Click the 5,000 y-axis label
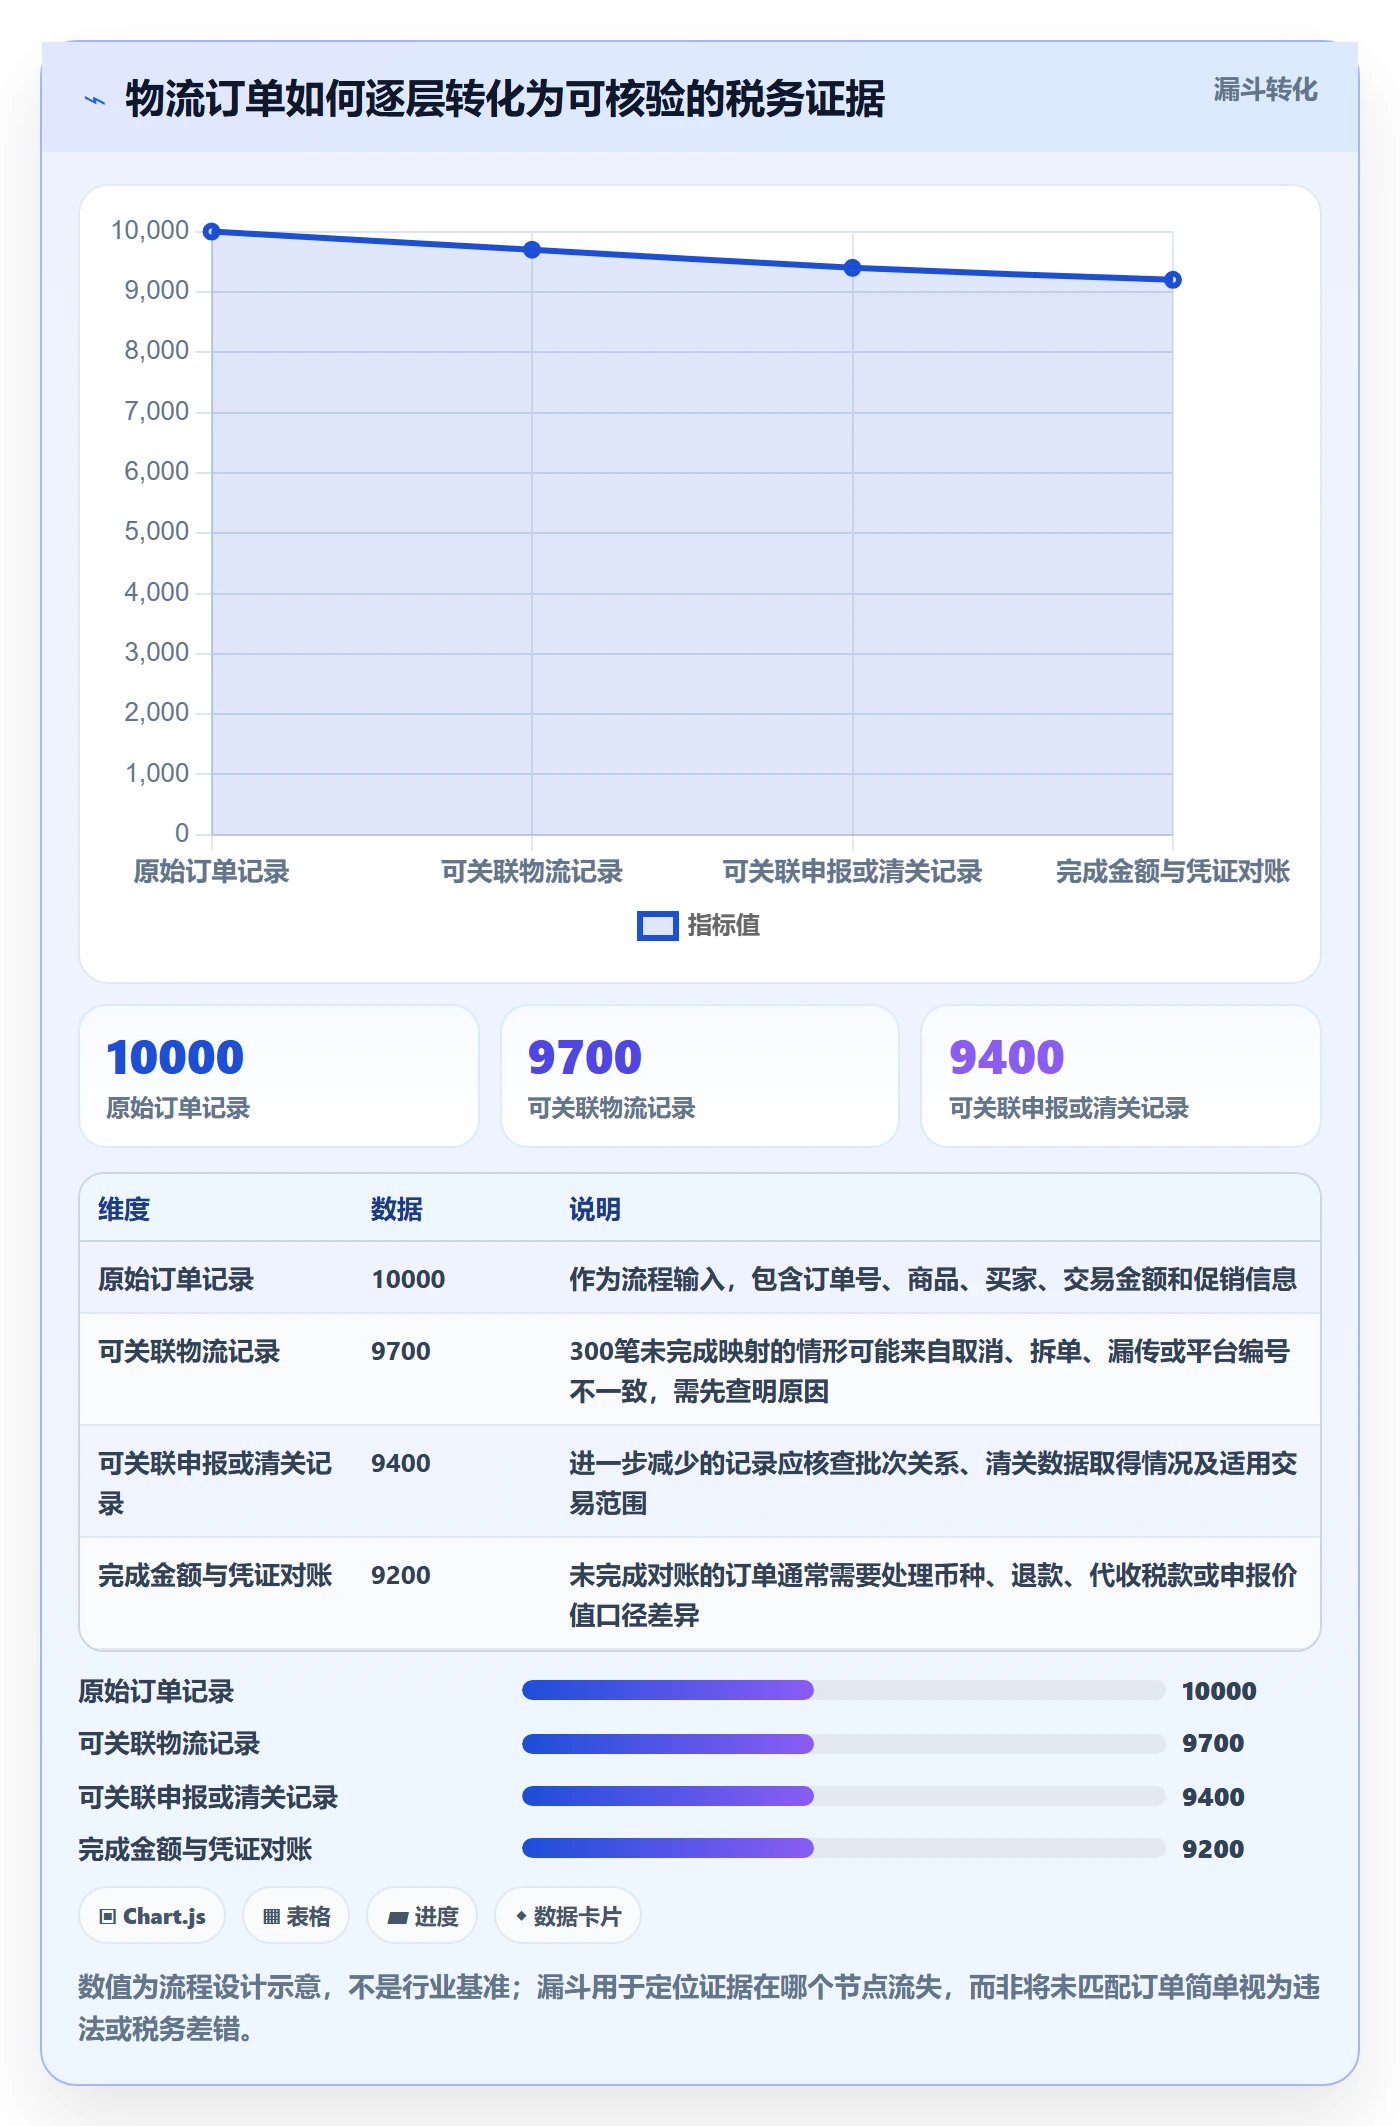 point(157,532)
